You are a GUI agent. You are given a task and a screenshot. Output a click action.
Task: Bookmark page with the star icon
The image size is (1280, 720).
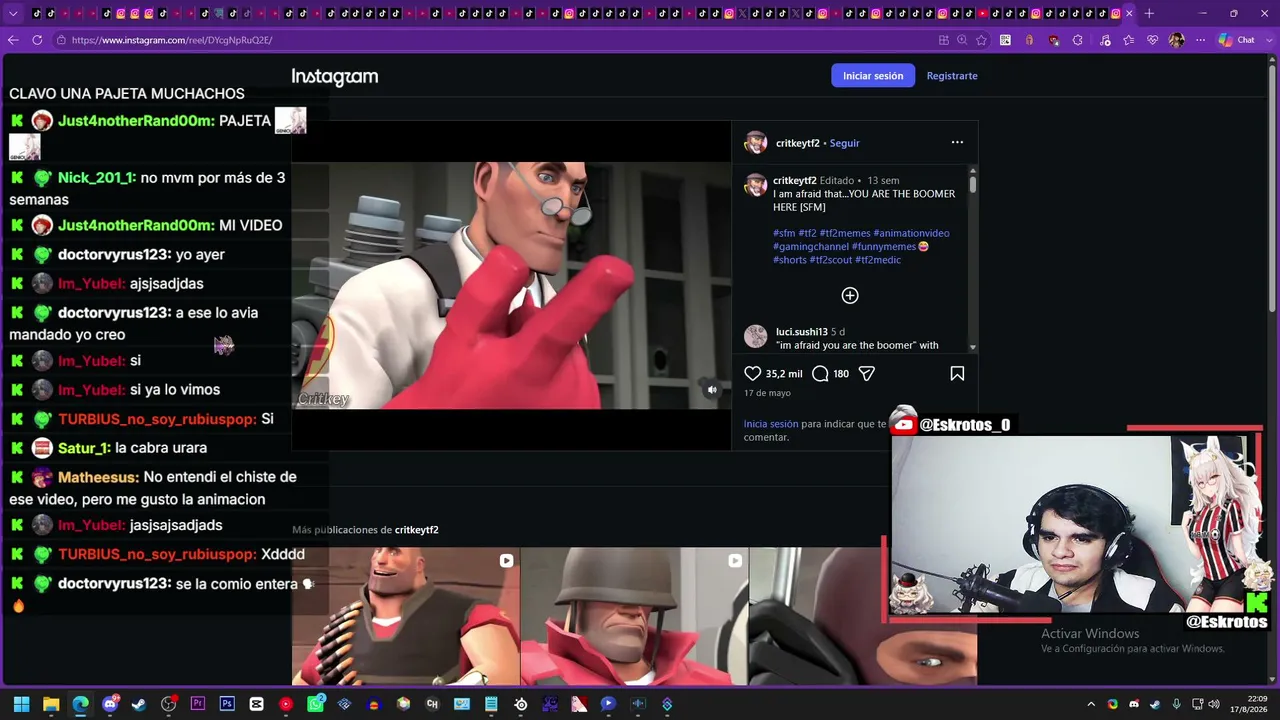point(981,40)
